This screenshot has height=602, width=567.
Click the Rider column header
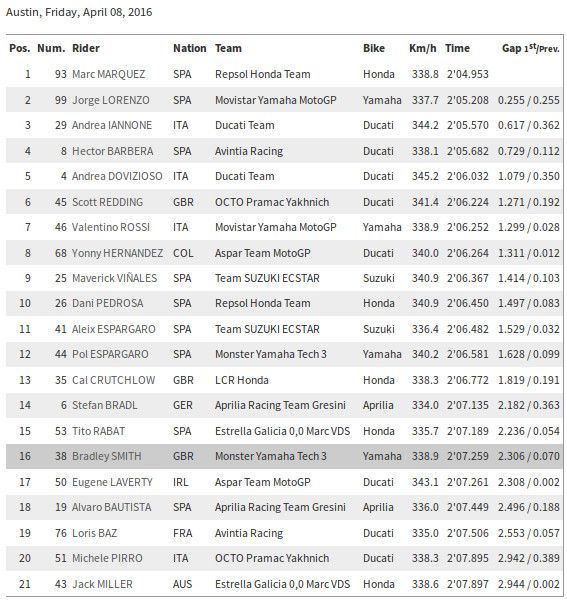(x=86, y=48)
